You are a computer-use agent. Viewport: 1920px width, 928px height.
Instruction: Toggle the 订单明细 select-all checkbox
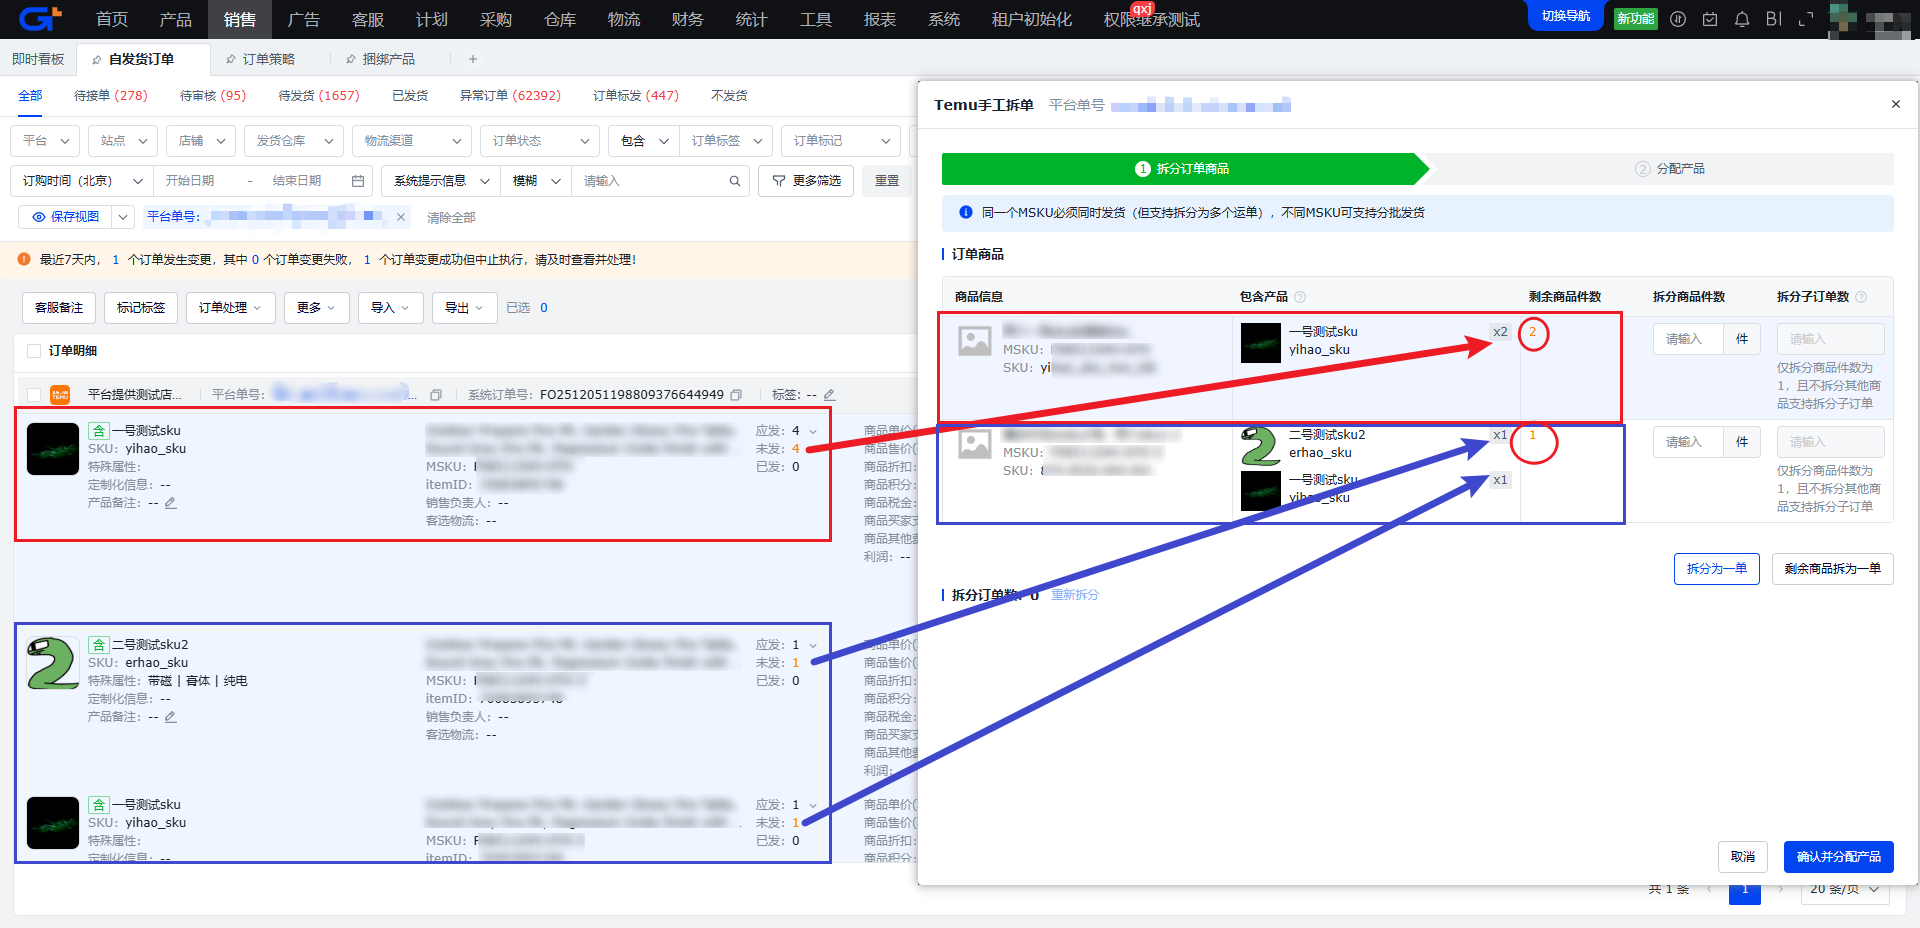34,351
